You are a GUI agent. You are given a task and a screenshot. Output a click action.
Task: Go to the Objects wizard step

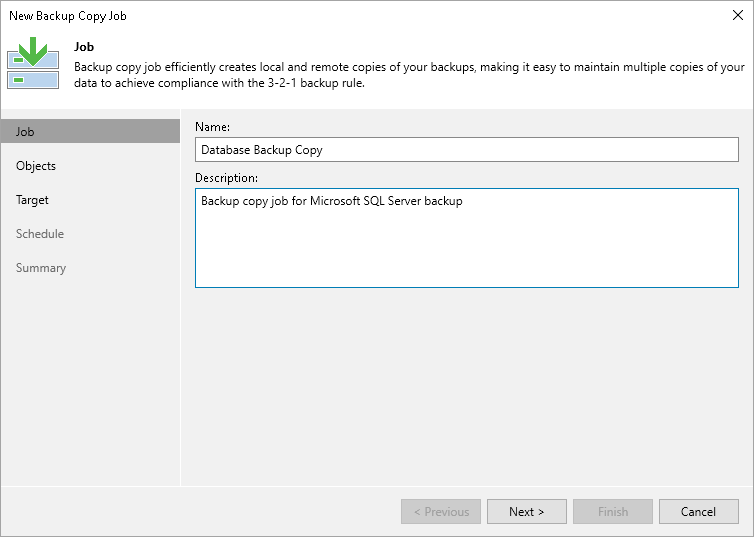pyautogui.click(x=36, y=166)
